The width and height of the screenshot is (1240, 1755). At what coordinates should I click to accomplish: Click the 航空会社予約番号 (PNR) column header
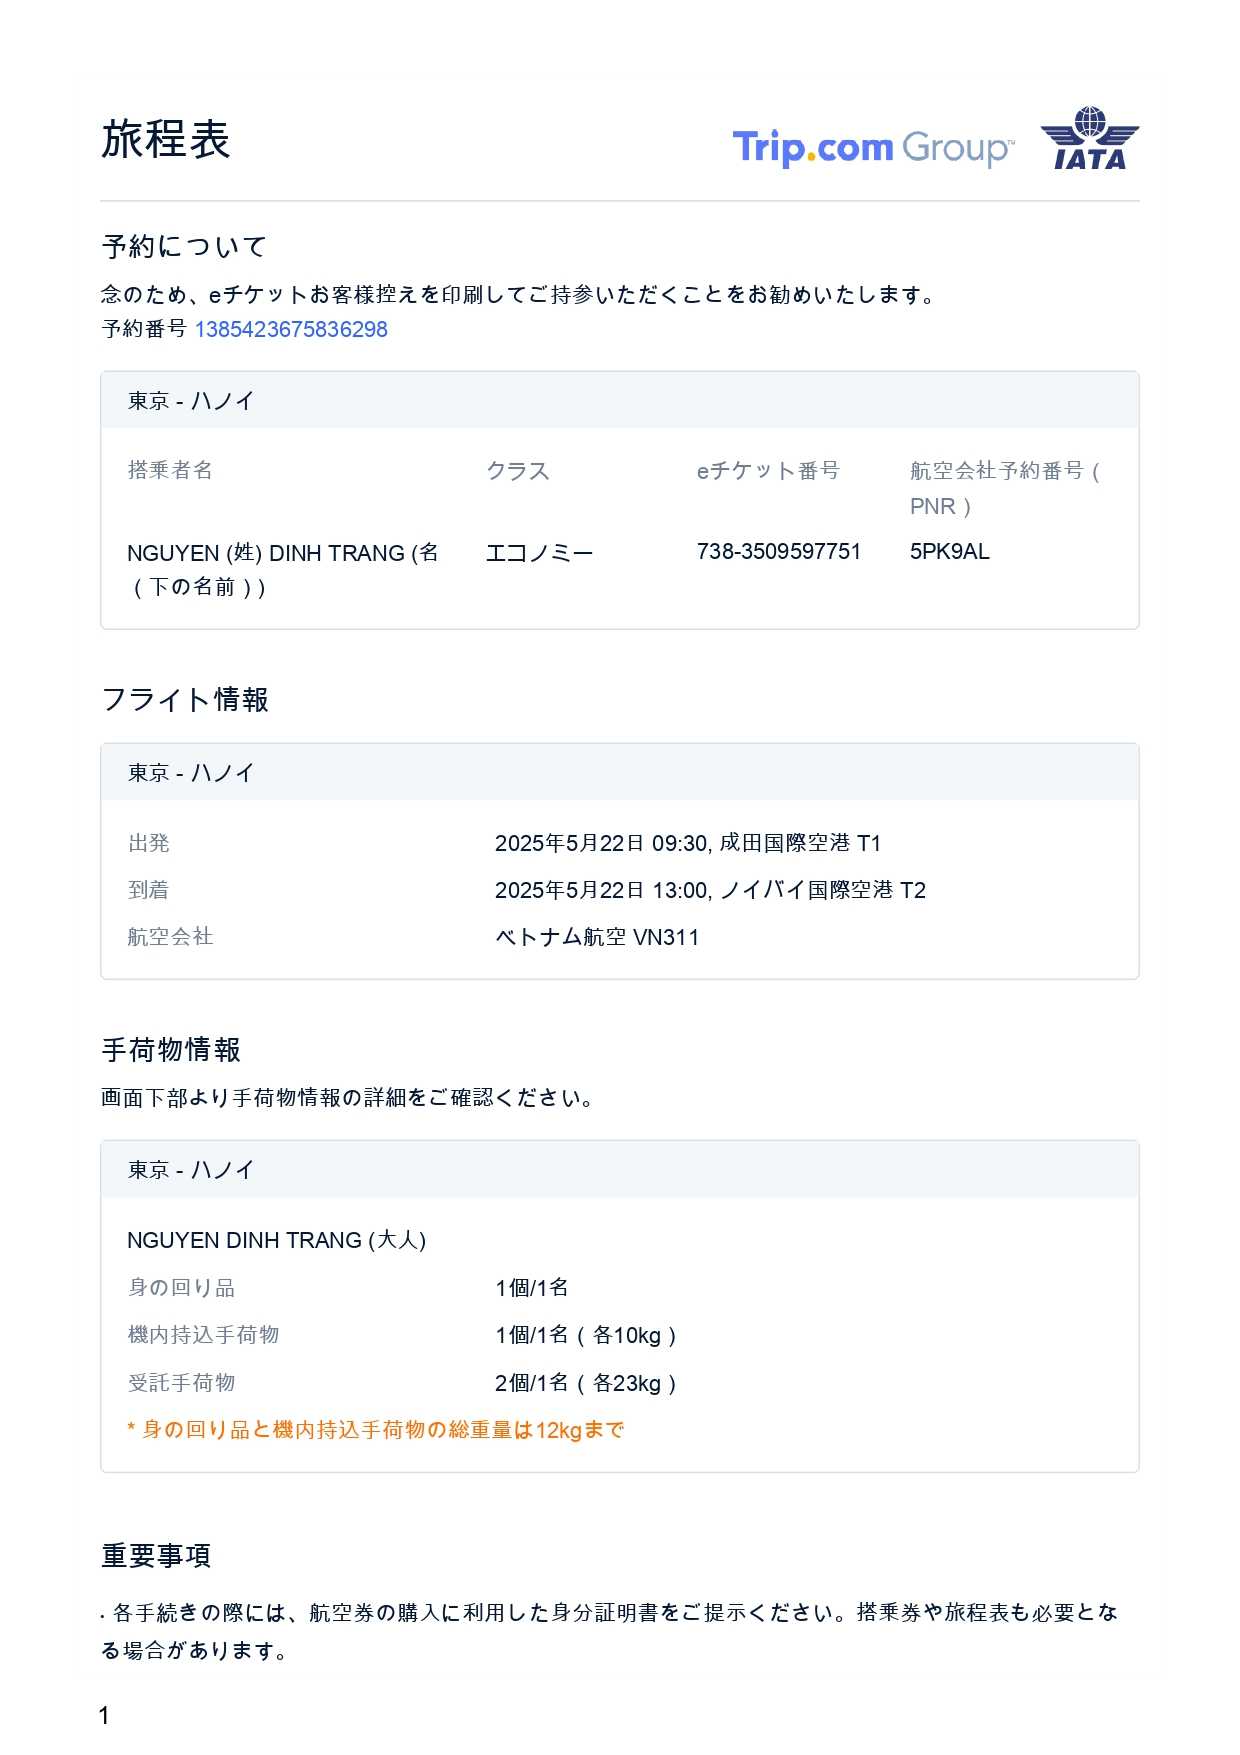point(1004,487)
